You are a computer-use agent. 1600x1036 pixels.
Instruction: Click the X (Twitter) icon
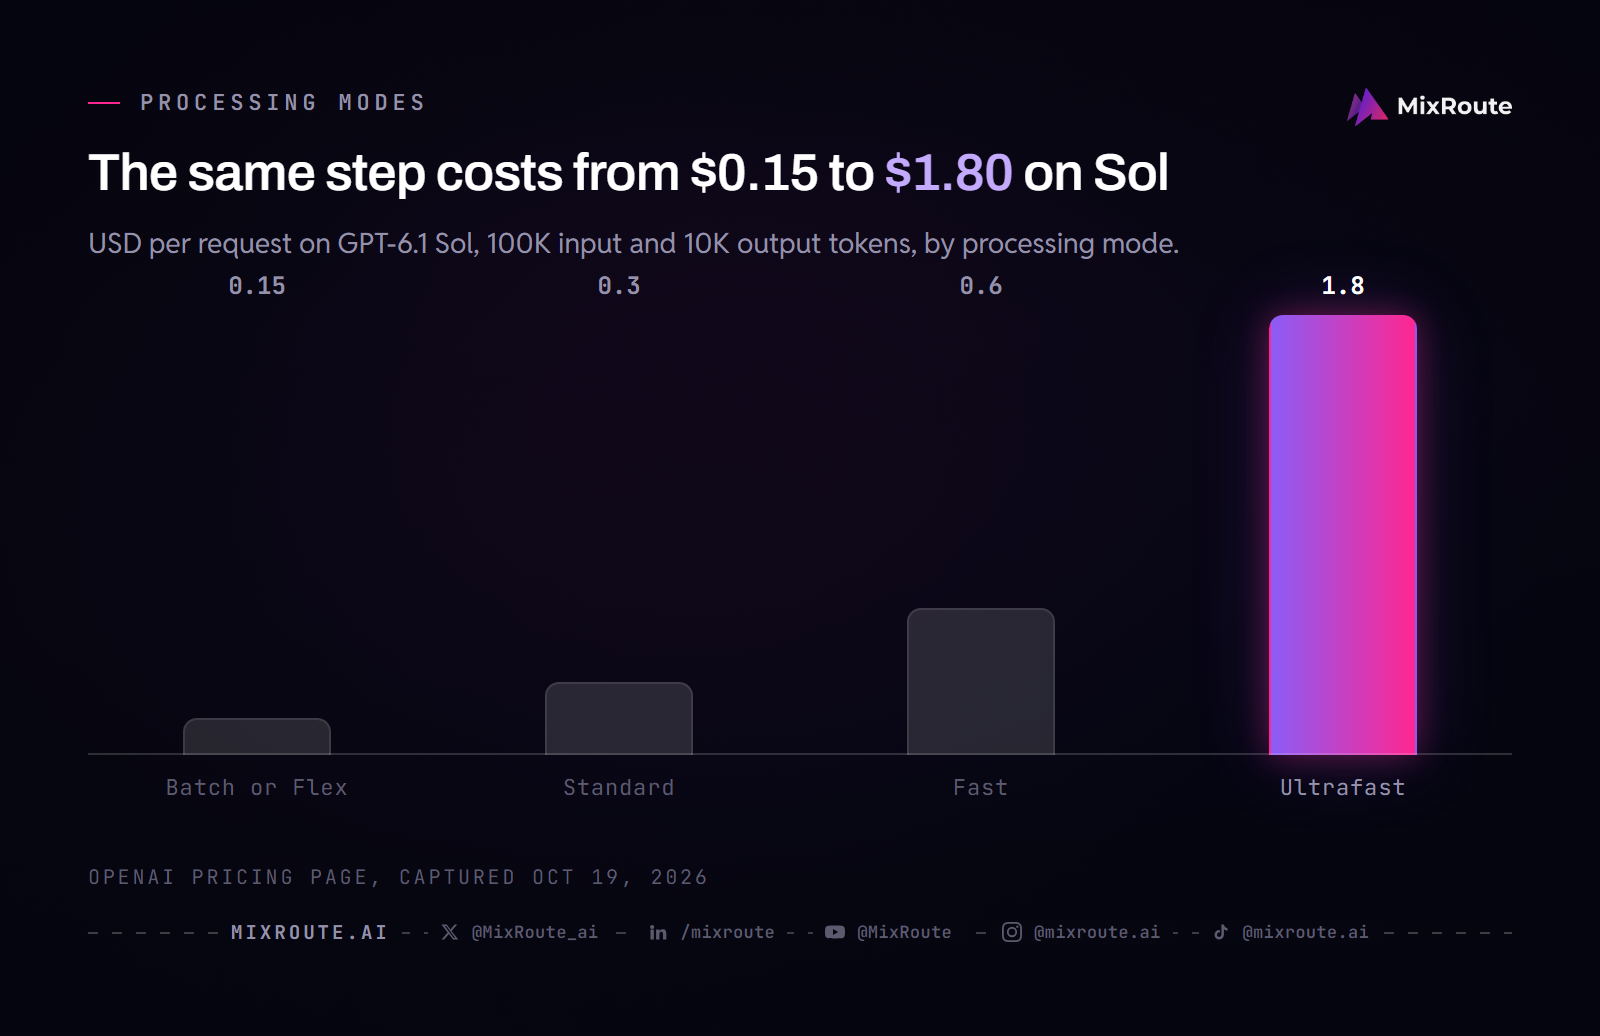click(450, 932)
